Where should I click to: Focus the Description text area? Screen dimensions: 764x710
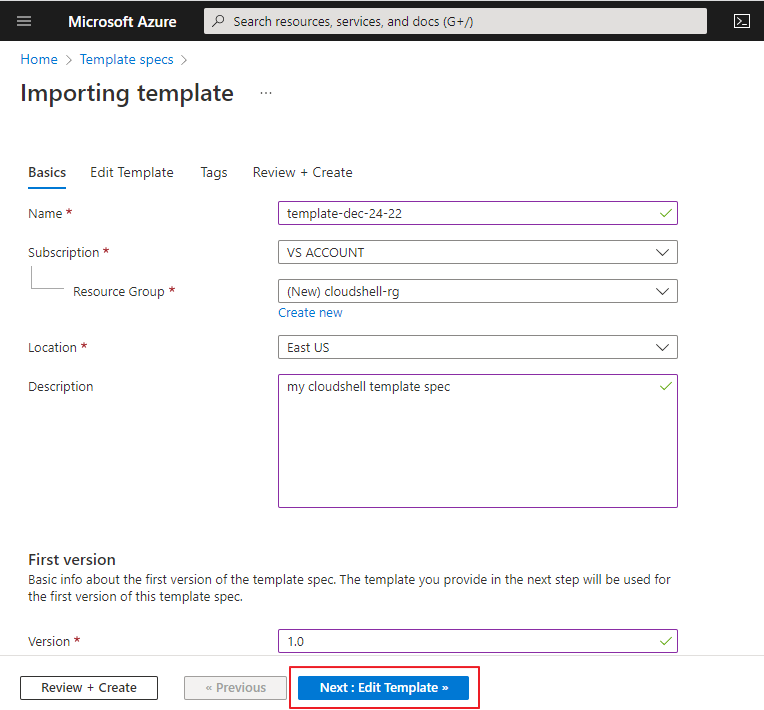pyautogui.click(x=477, y=441)
